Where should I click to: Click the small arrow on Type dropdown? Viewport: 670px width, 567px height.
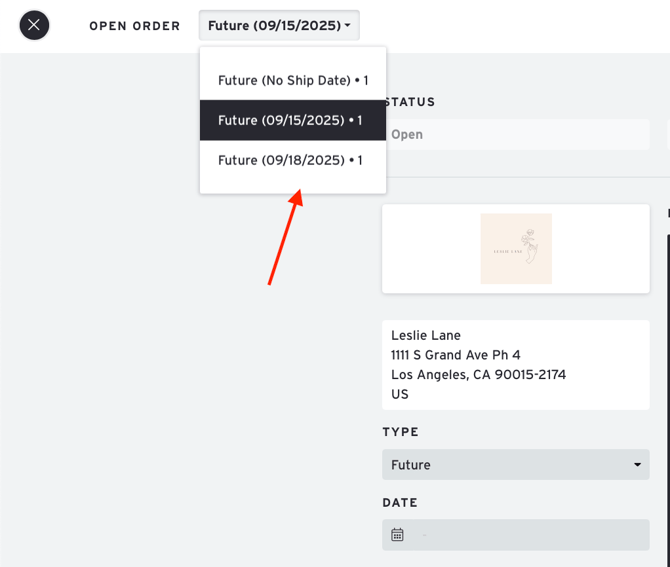coord(637,465)
